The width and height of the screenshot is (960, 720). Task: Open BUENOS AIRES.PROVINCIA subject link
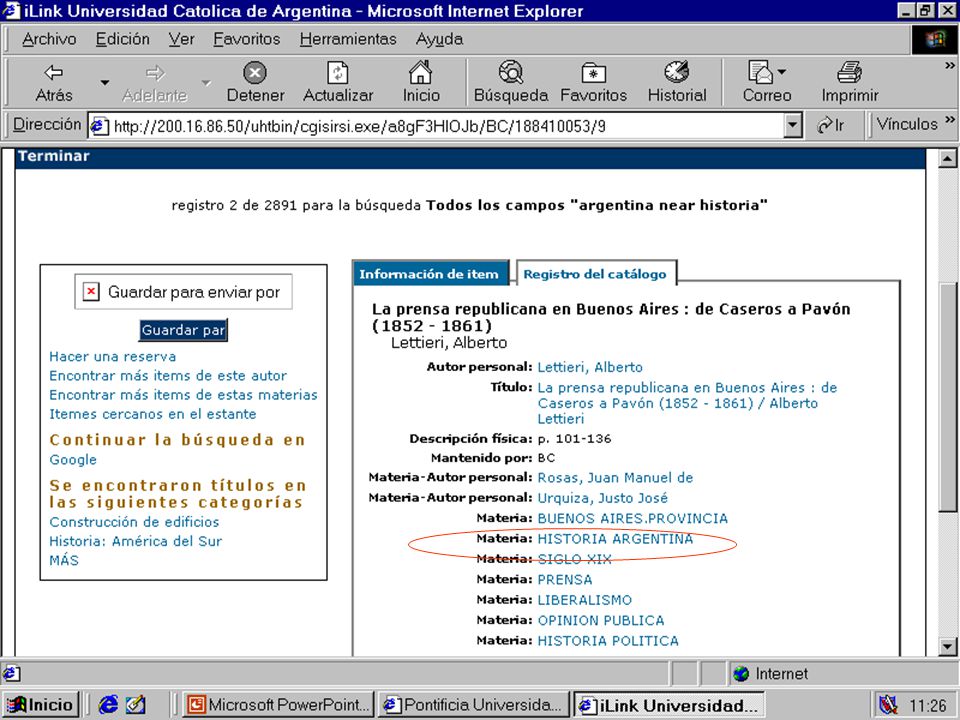click(x=632, y=519)
